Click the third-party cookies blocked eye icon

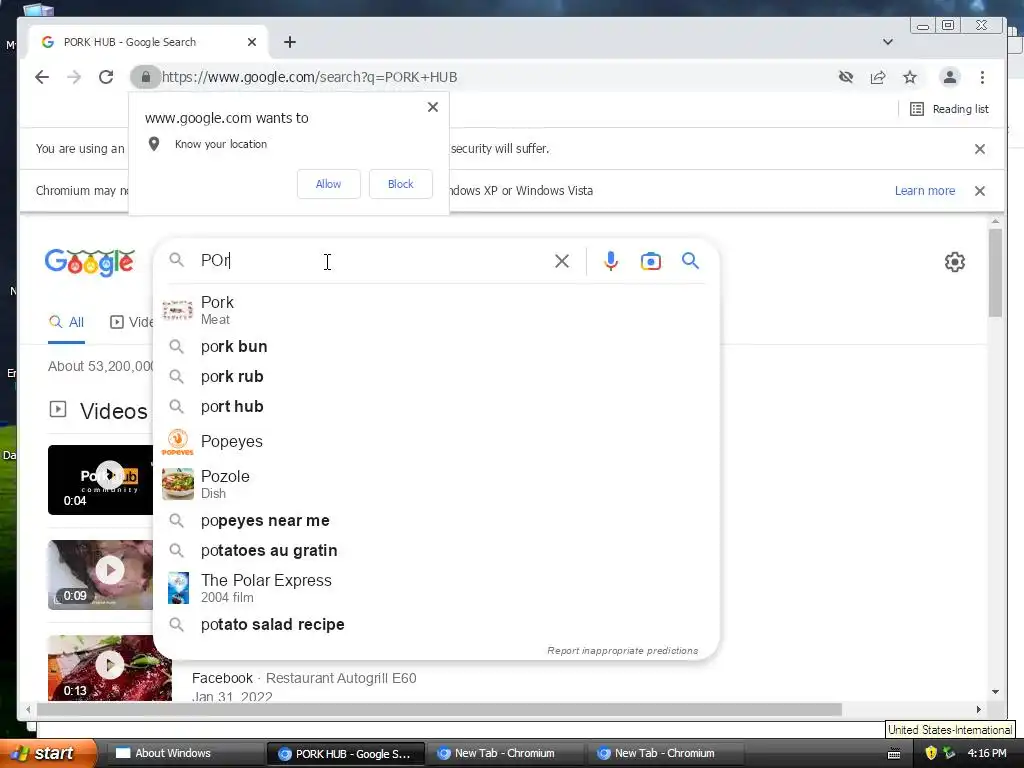tap(846, 77)
